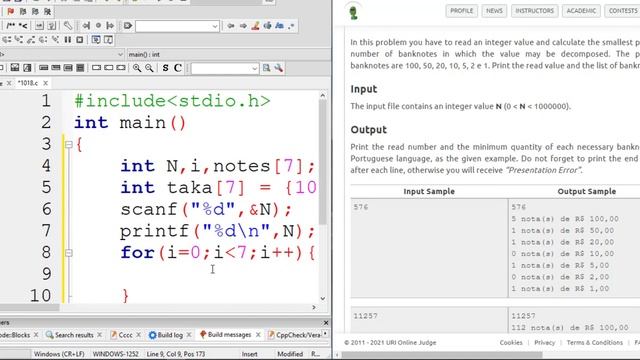Viewport: 640px width, 360px height.
Task: Close the *1018.c editor tab
Action: (x=46, y=83)
